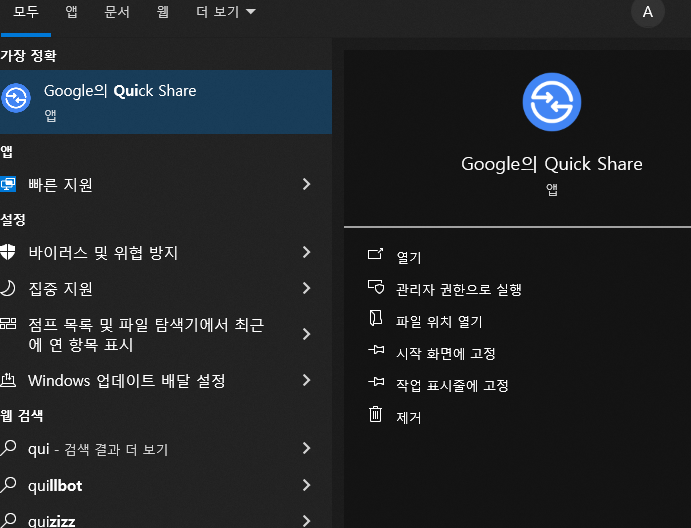This screenshot has height=528, width=691.
Task: Choose 작업 표시줄에 고정
Action: click(x=452, y=386)
